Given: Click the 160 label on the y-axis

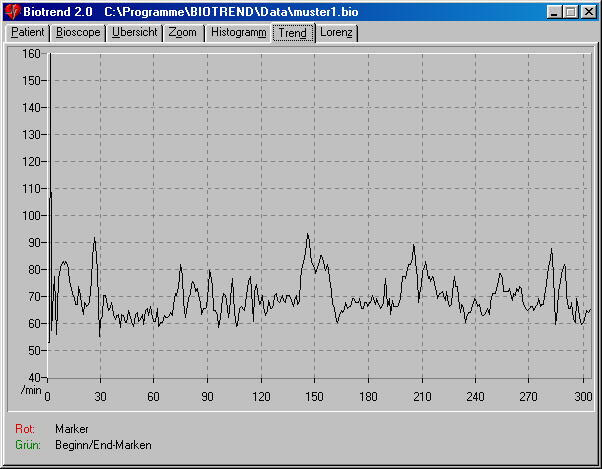Looking at the screenshot, I should click(31, 54).
